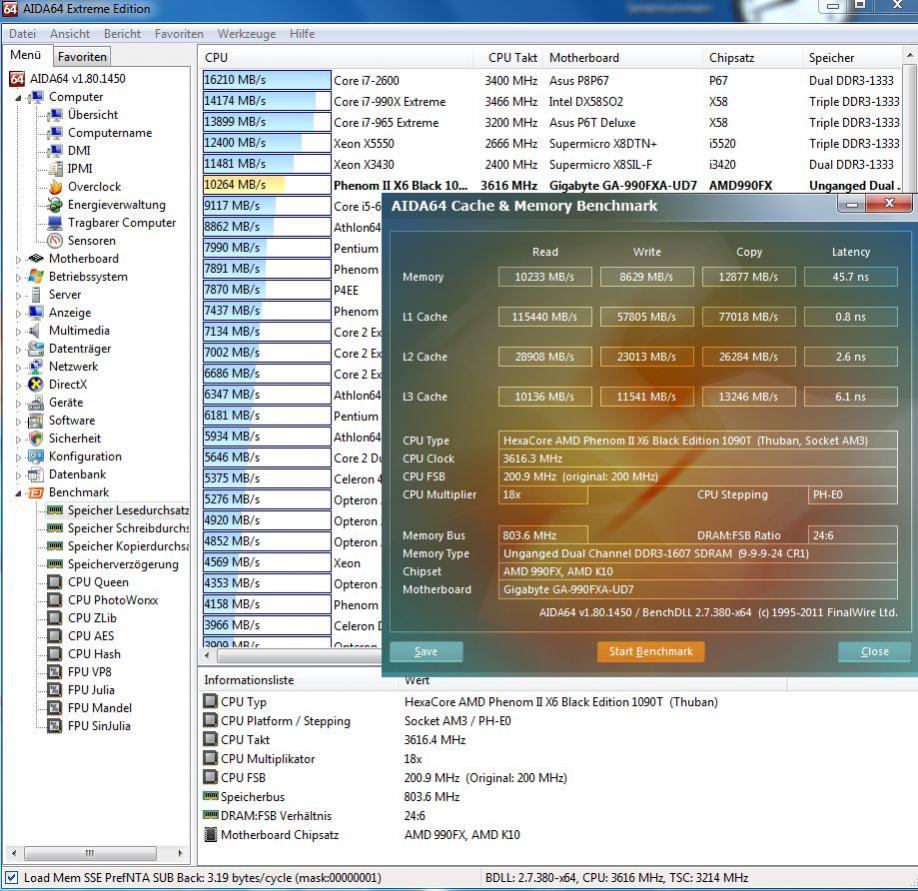Click the Benchmark folder icon
Screen dimensions: 918x891
pos(36,493)
